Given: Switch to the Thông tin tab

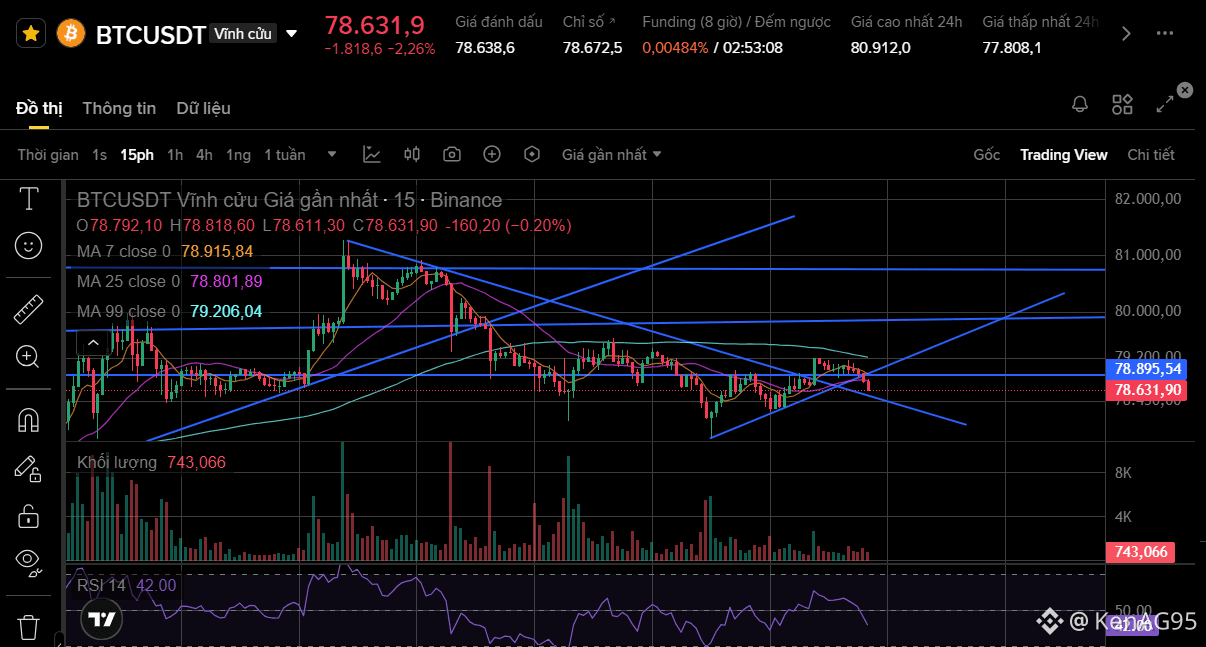Looking at the screenshot, I should (119, 108).
